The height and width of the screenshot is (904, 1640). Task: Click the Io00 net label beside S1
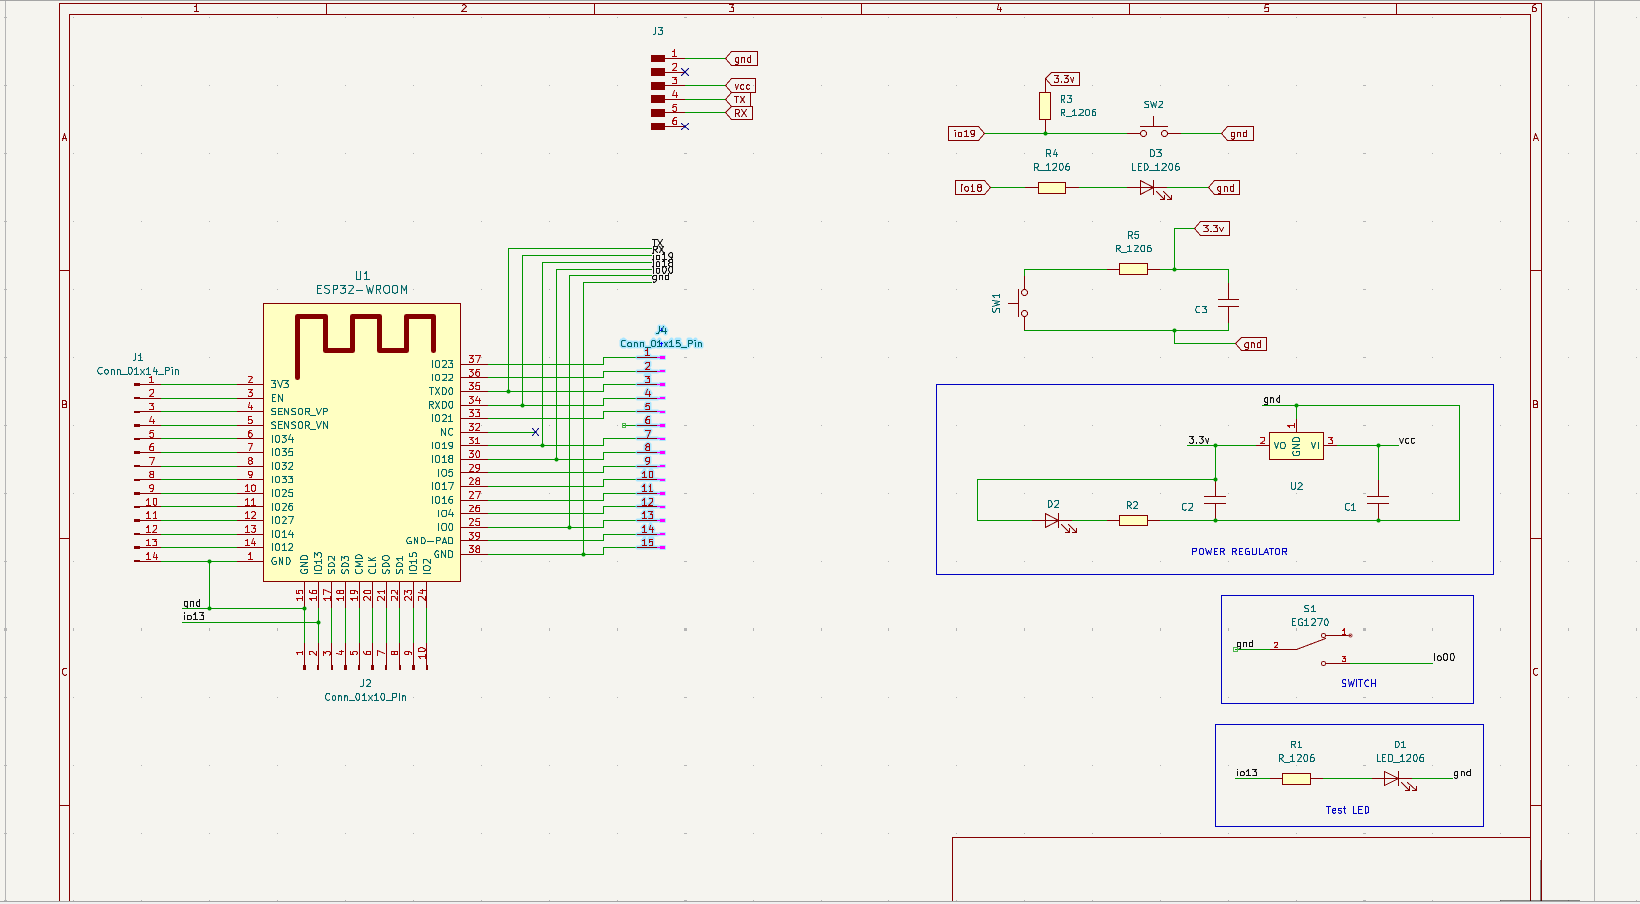click(1444, 658)
